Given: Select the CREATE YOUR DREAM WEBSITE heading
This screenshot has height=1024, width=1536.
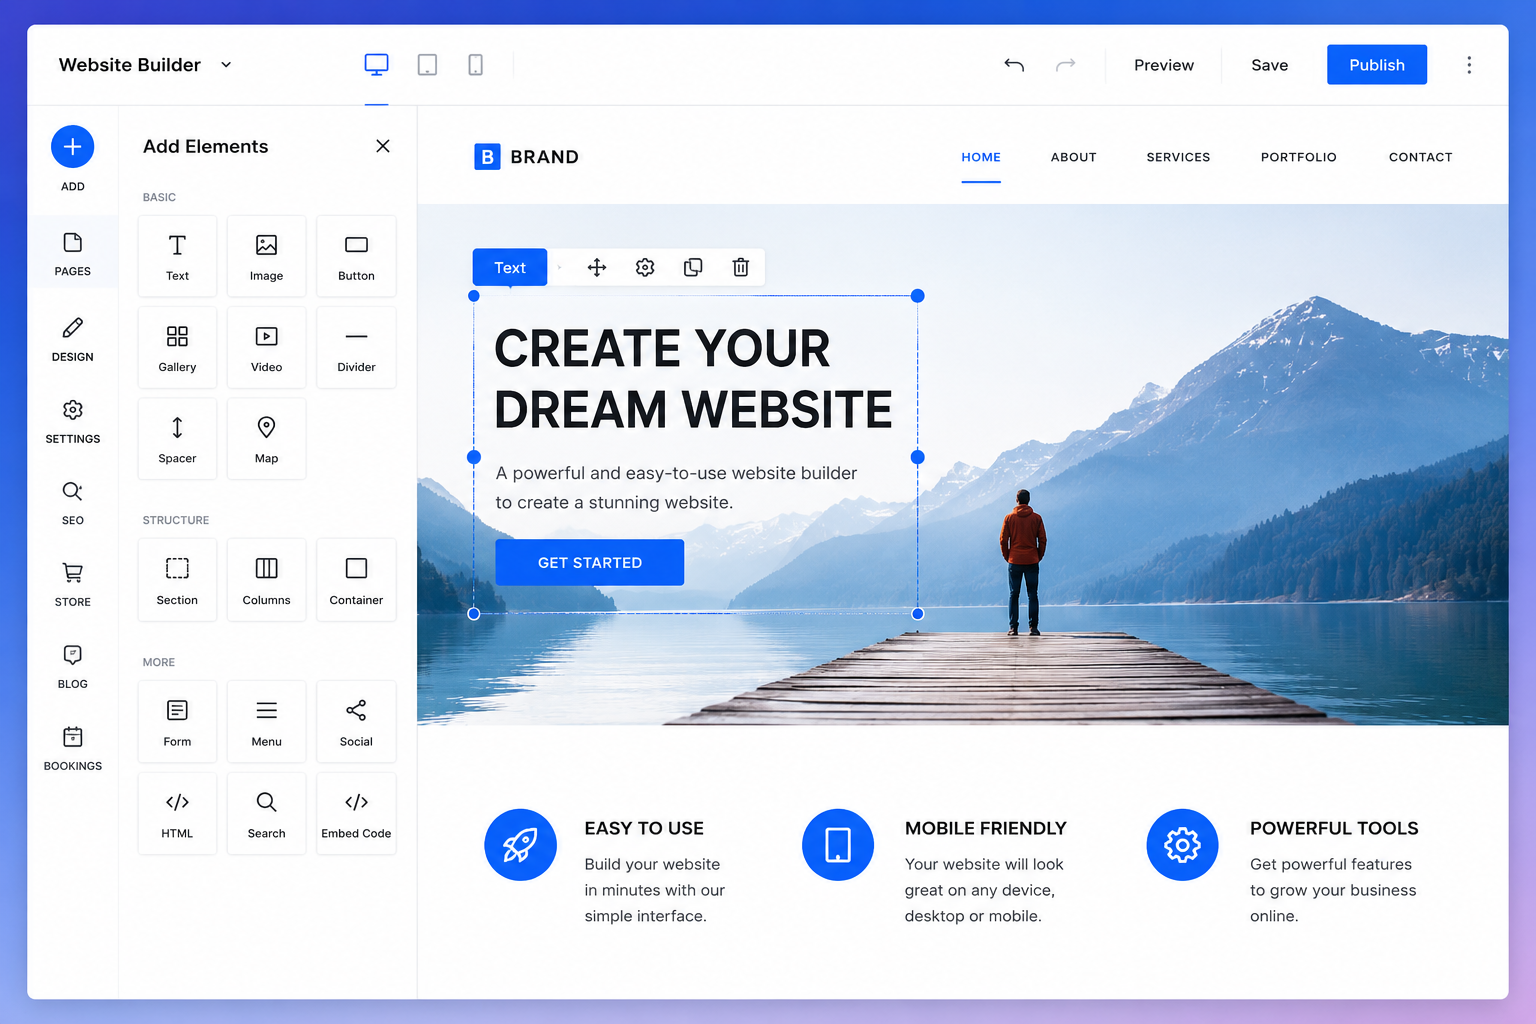Looking at the screenshot, I should click(693, 379).
